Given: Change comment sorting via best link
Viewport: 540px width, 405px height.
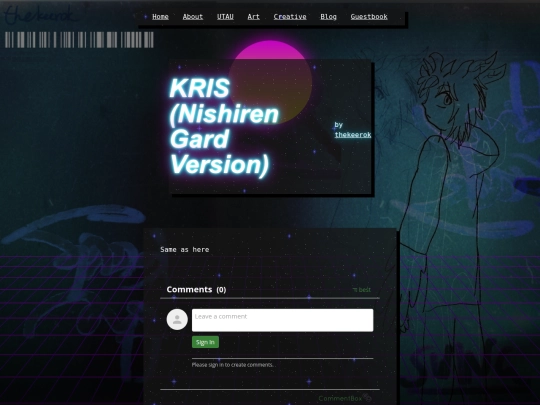Looking at the screenshot, I should (x=362, y=290).
